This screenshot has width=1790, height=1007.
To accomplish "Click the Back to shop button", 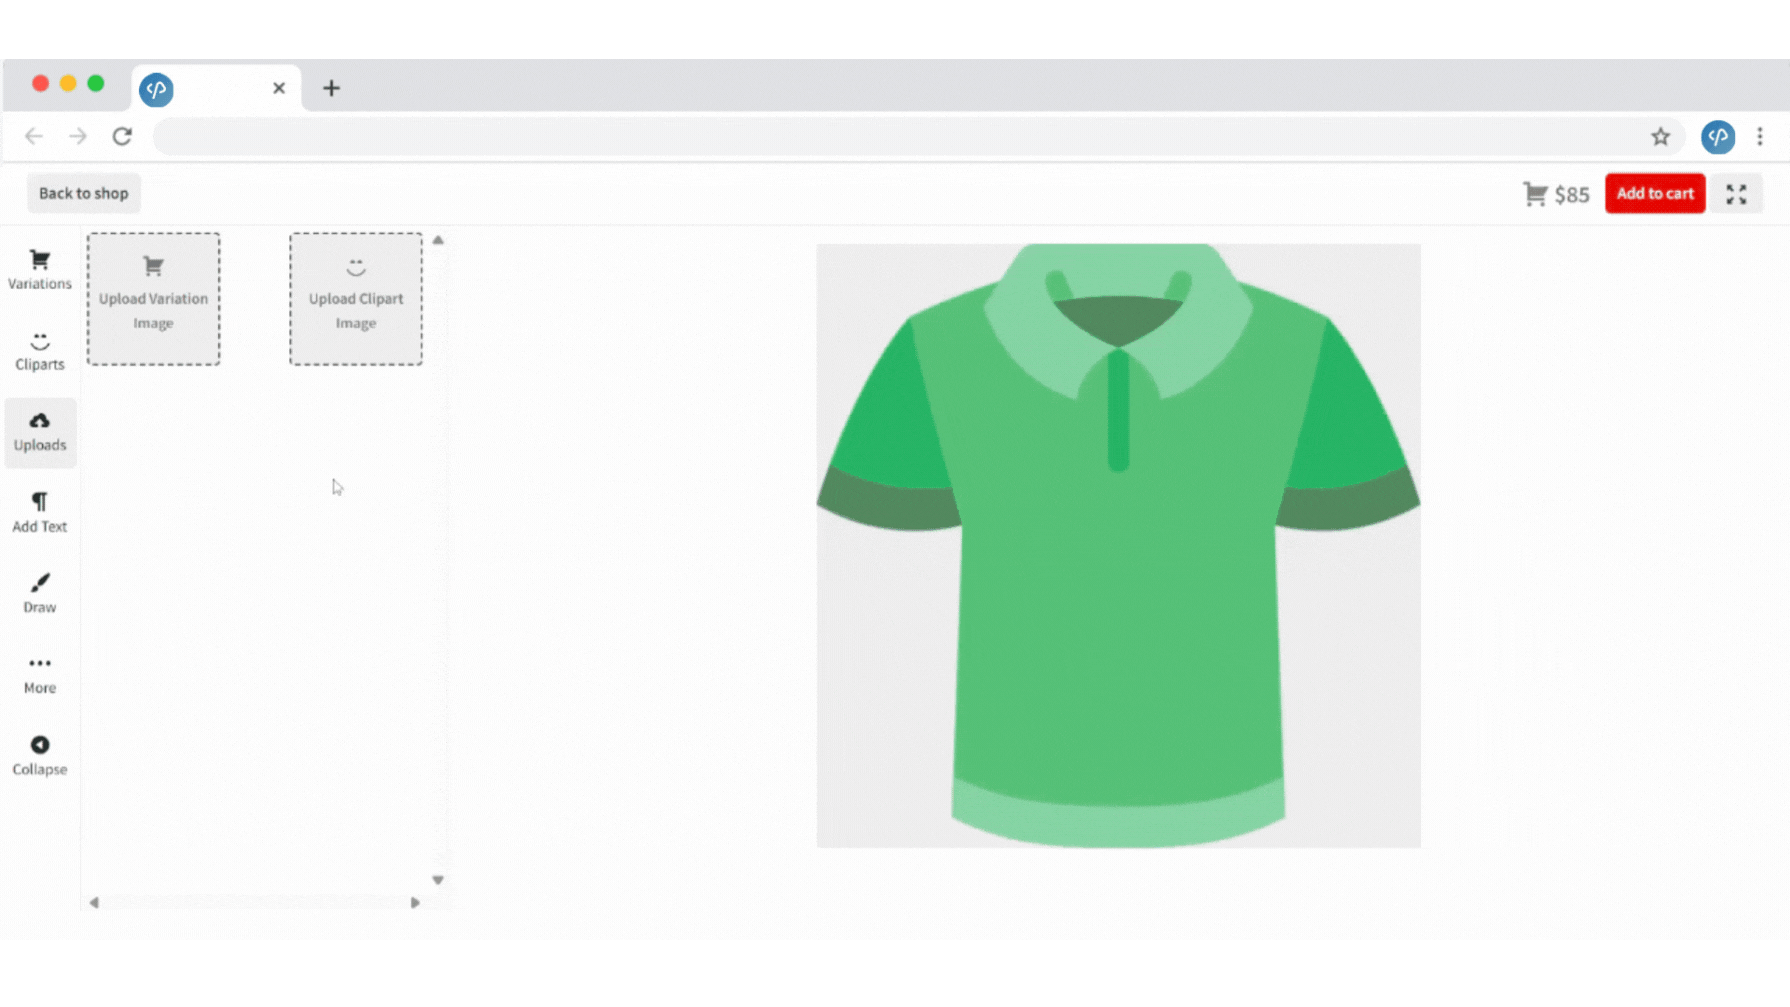I will pos(84,194).
